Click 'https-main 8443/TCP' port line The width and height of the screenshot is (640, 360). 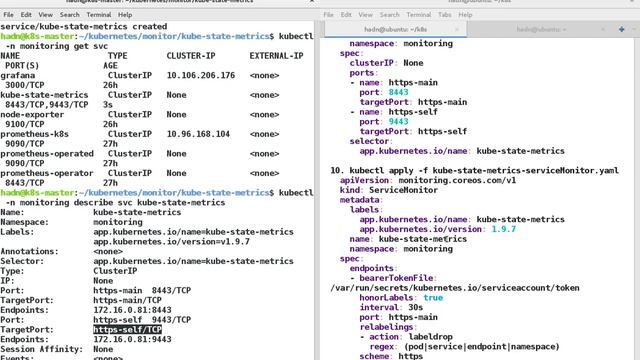(x=142, y=291)
